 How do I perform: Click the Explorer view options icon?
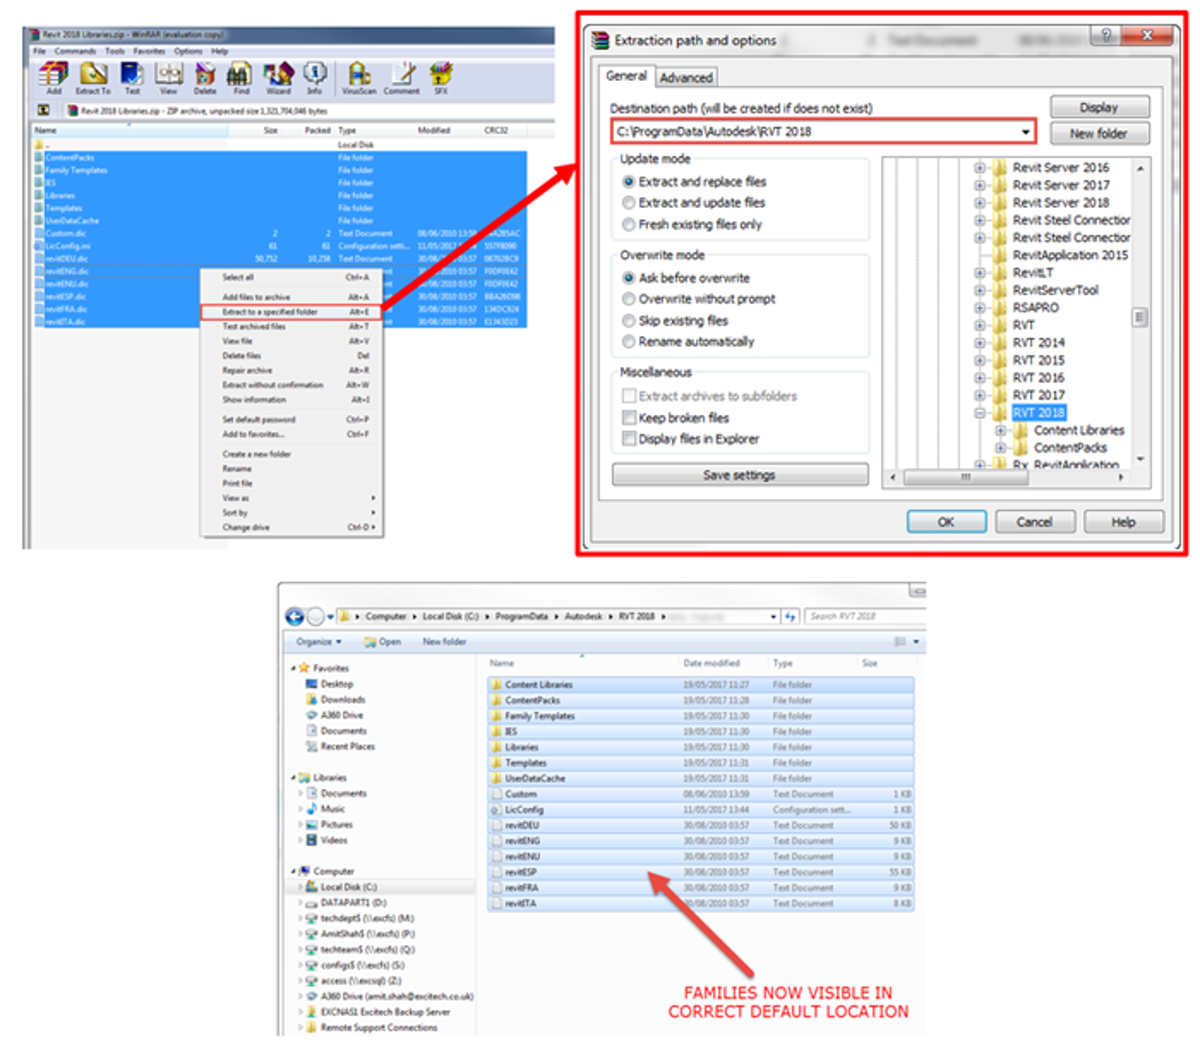tap(900, 642)
